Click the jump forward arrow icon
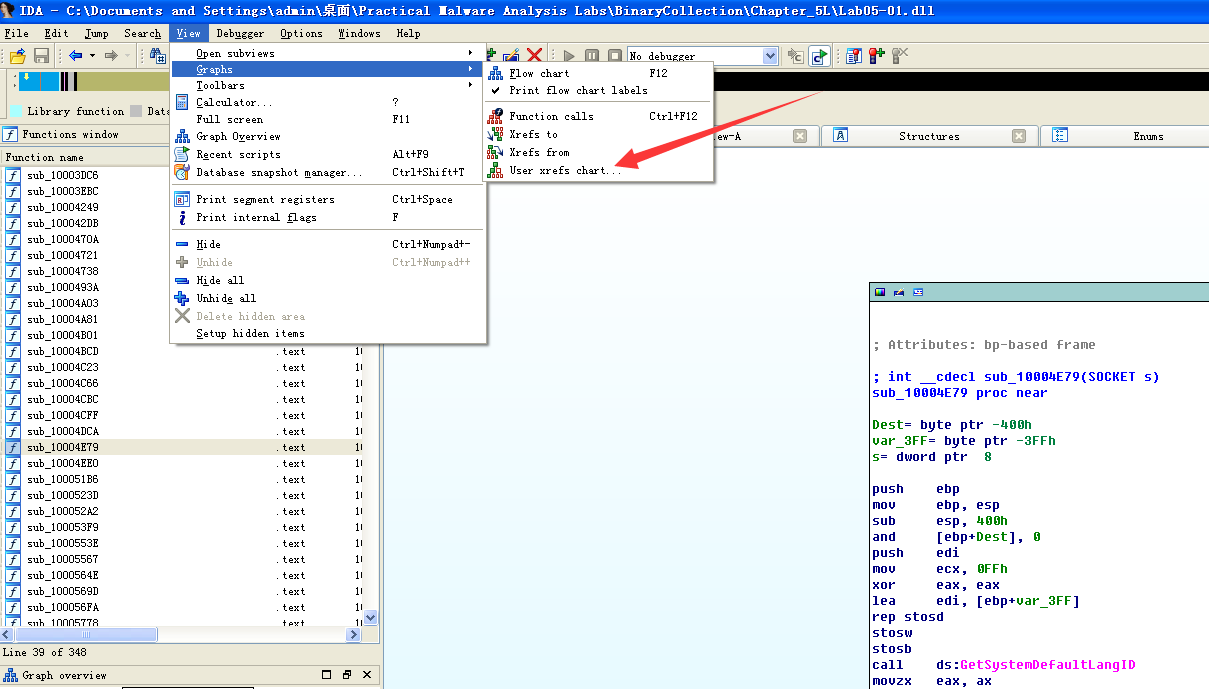 click(111, 56)
